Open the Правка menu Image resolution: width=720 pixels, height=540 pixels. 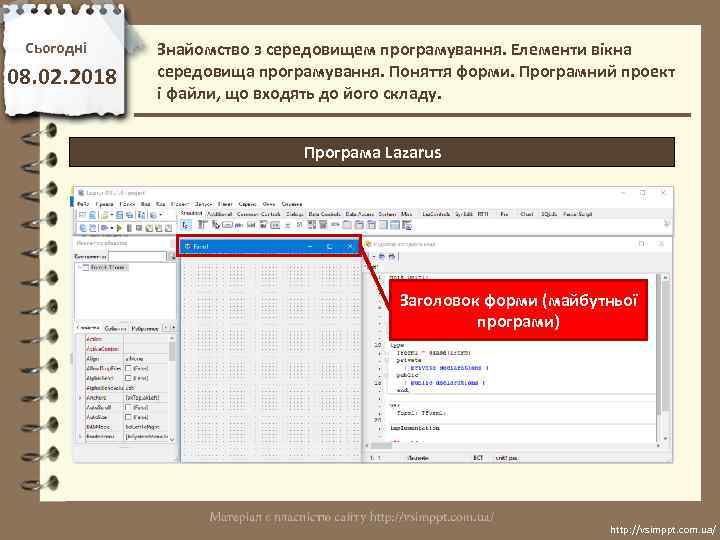coord(104,204)
